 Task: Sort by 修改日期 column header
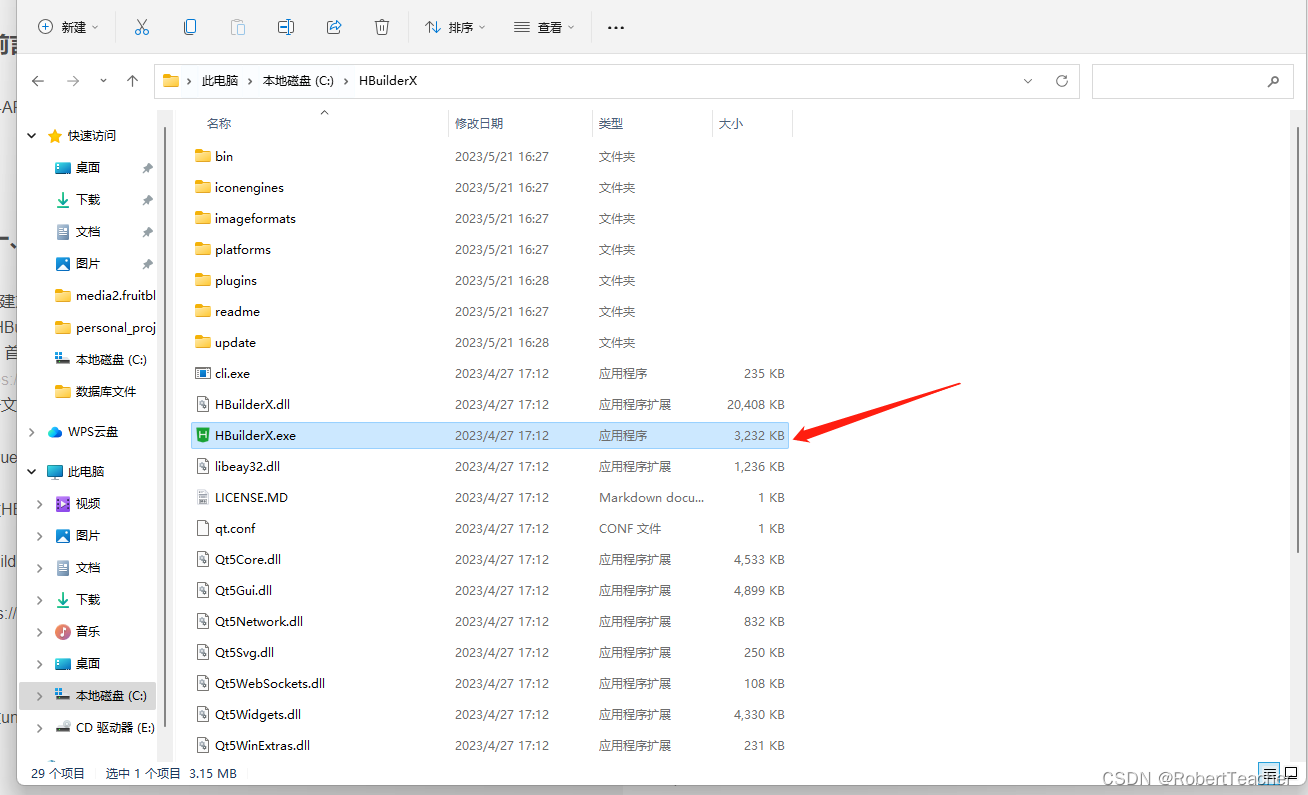click(x=479, y=123)
